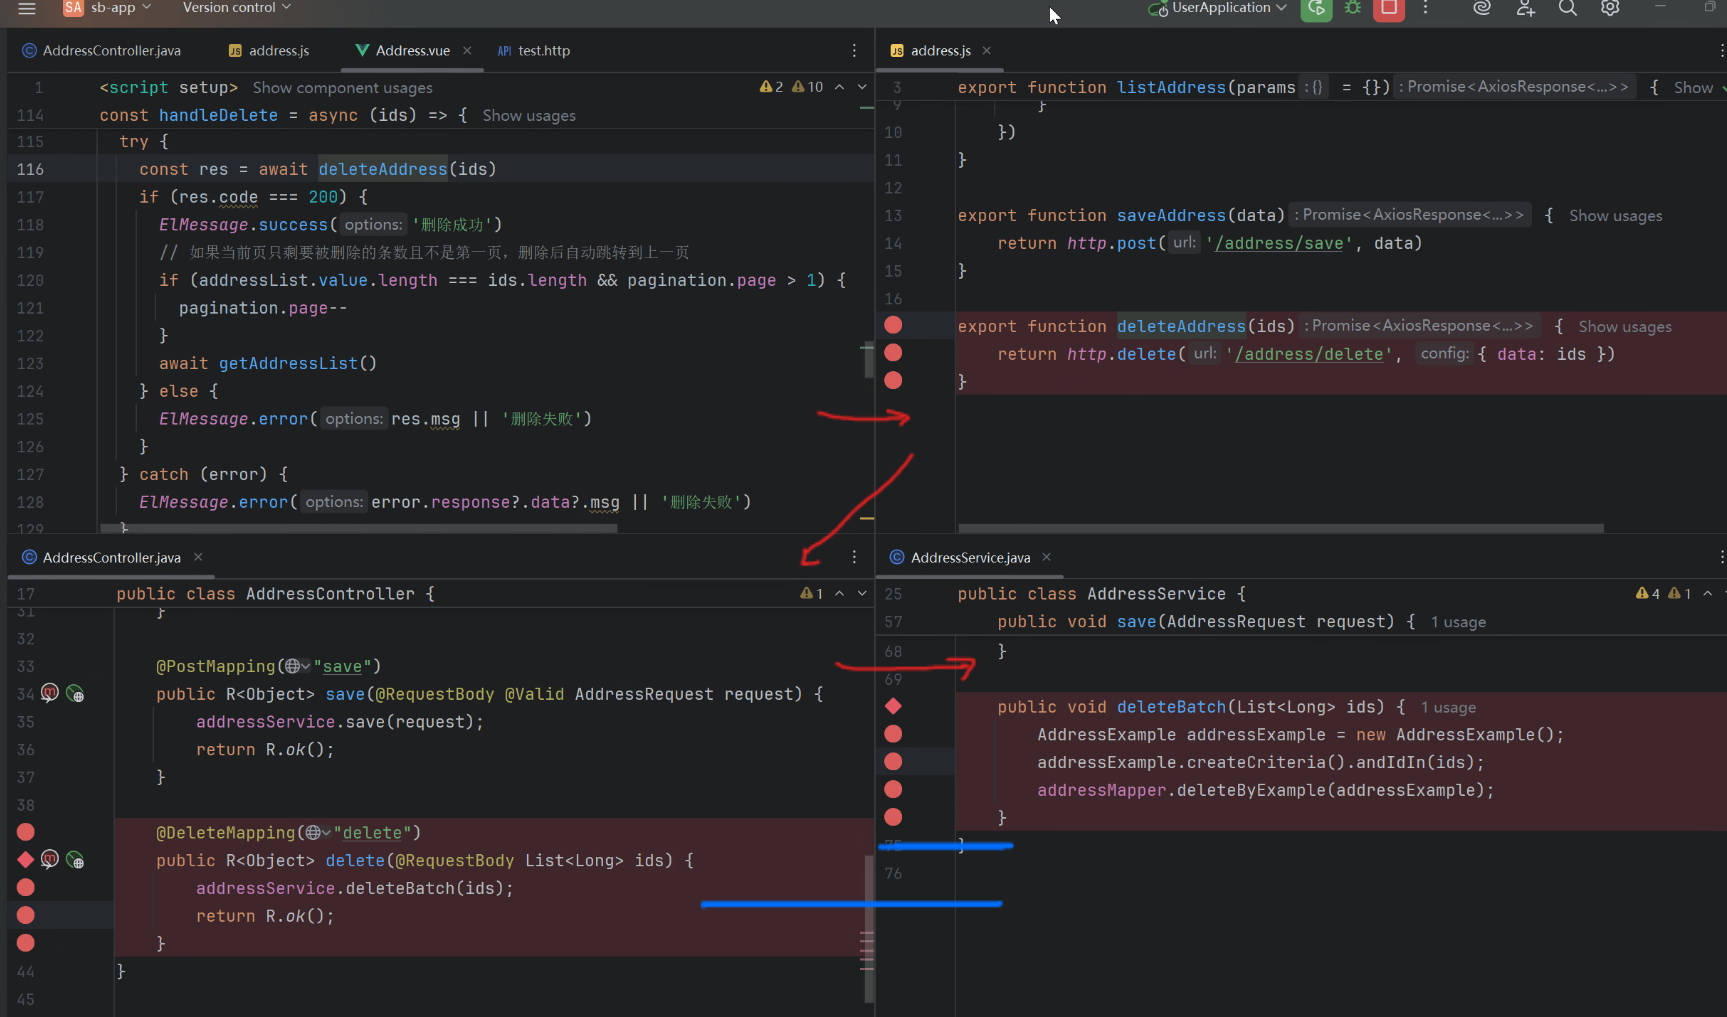Click the '/address/delete' URL string

pyautogui.click(x=1309, y=354)
